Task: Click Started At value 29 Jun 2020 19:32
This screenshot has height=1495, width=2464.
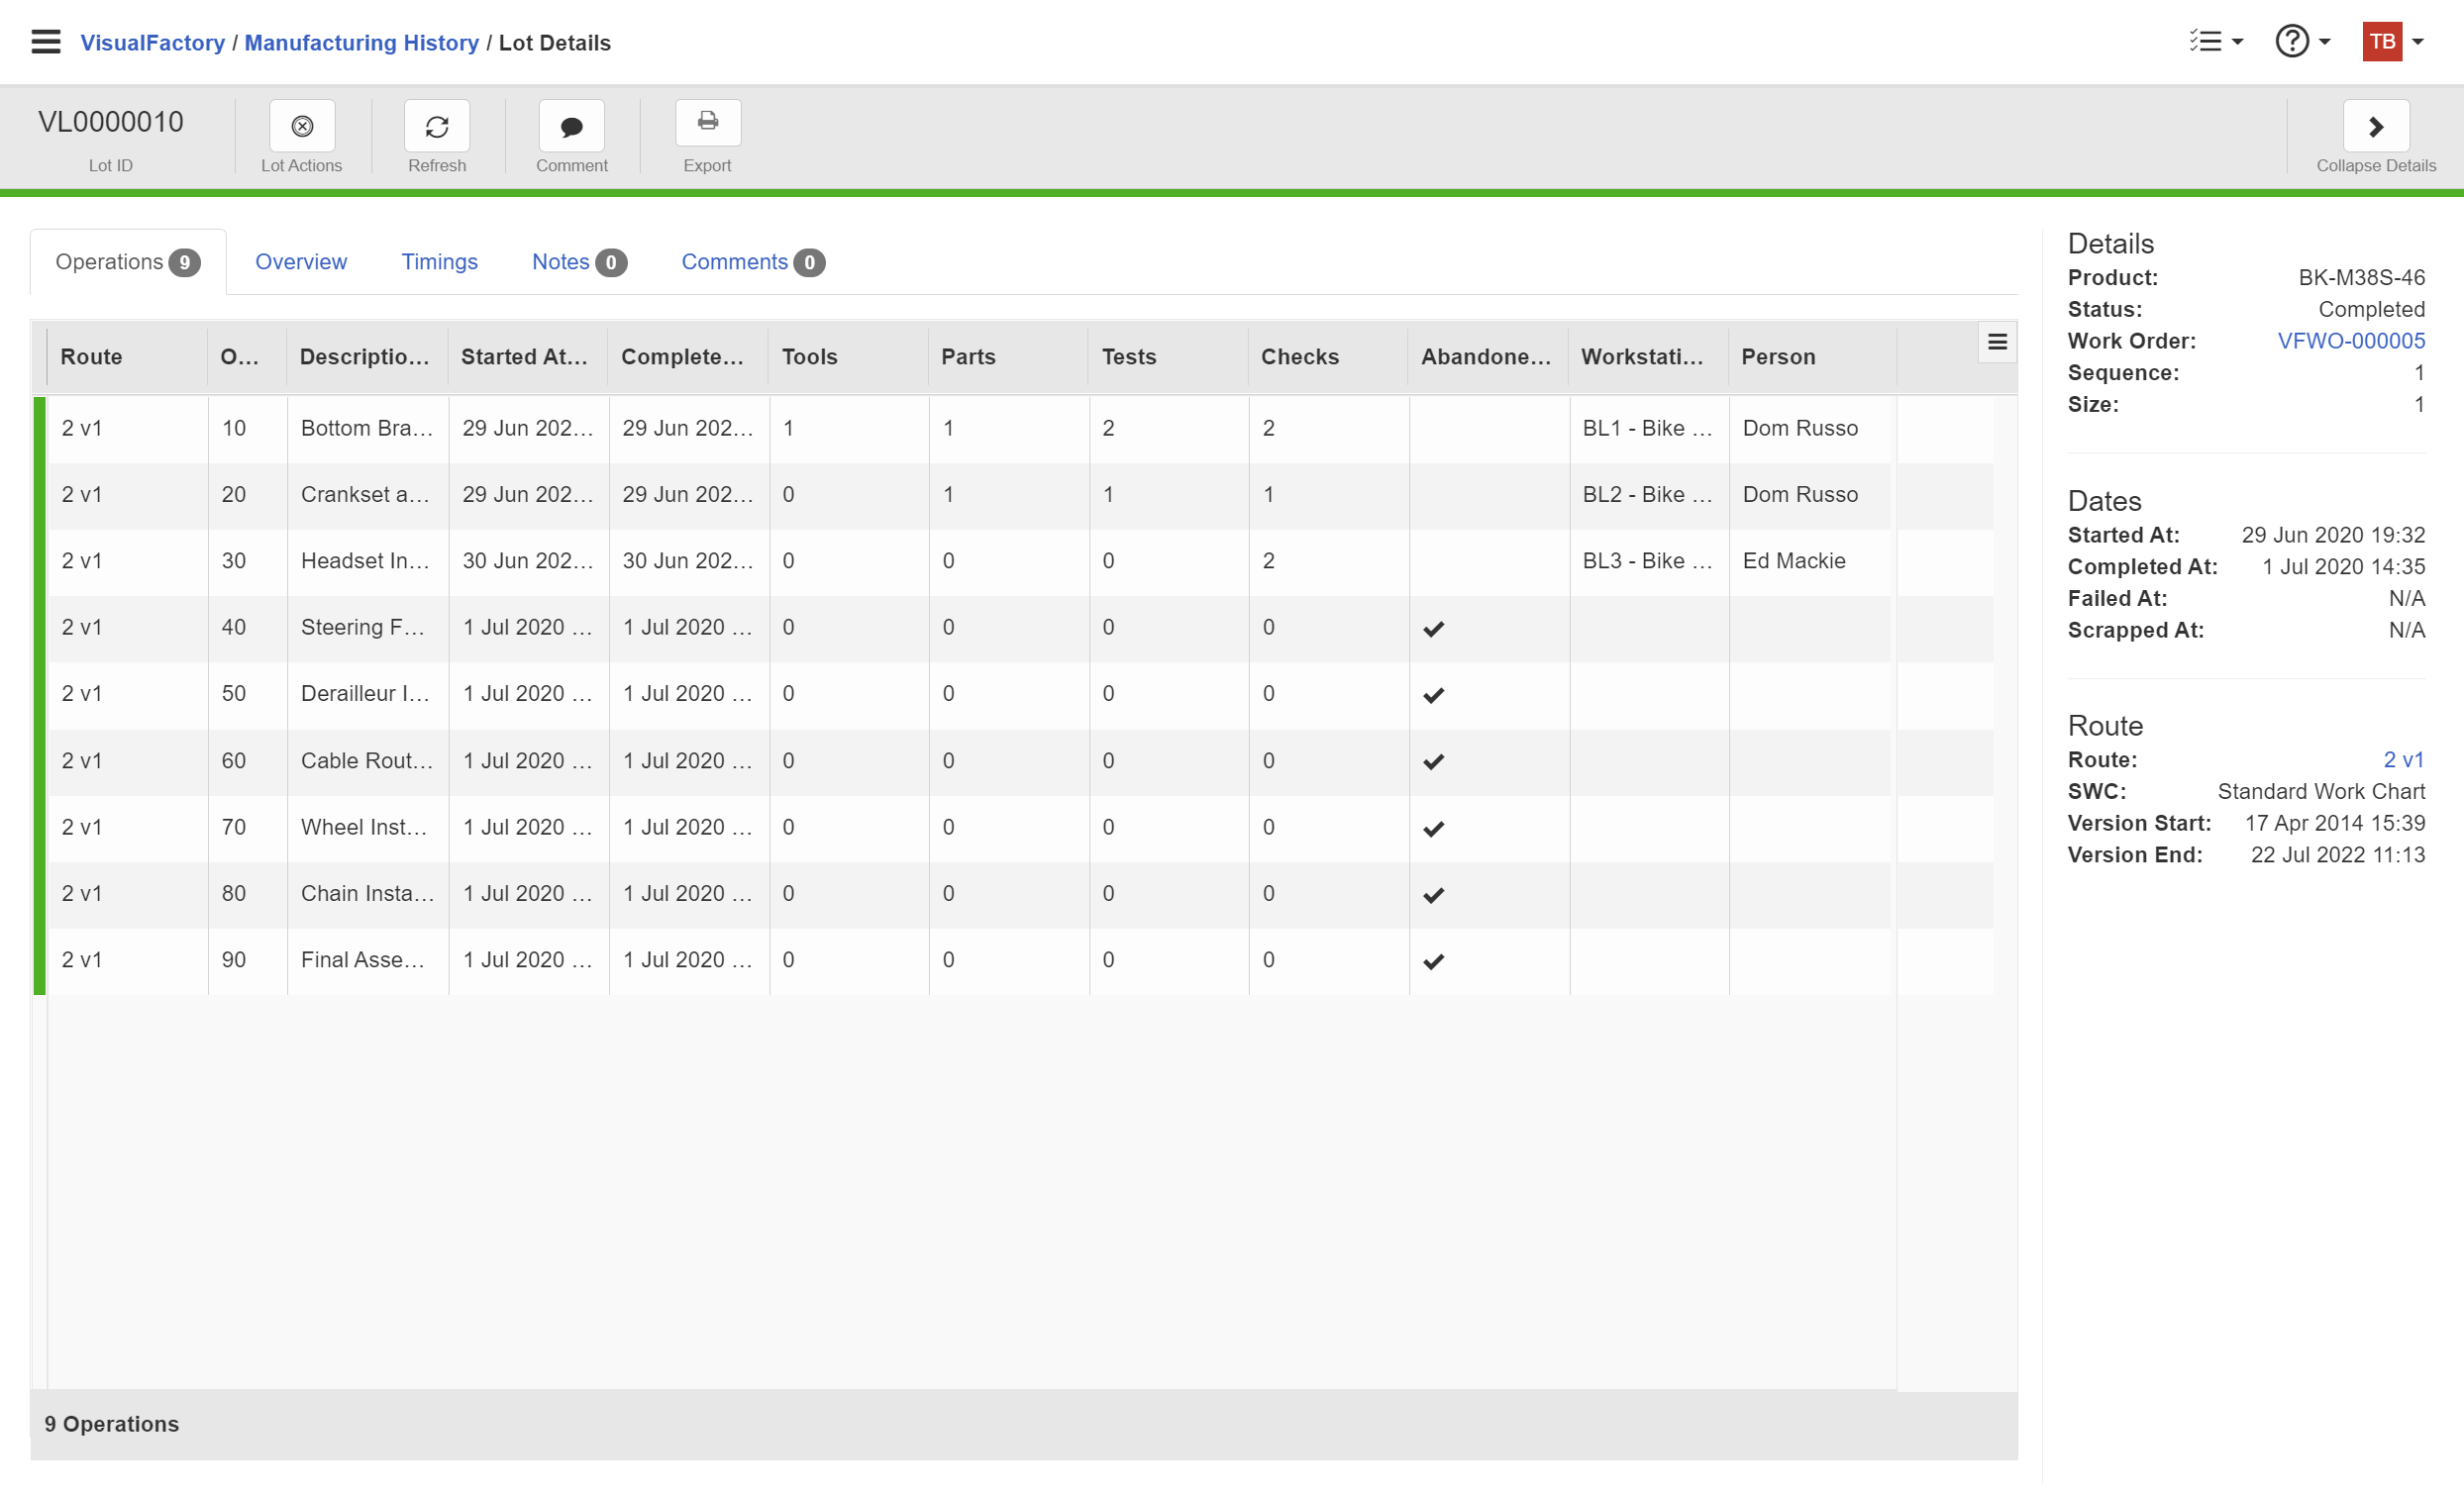Action: point(2333,535)
